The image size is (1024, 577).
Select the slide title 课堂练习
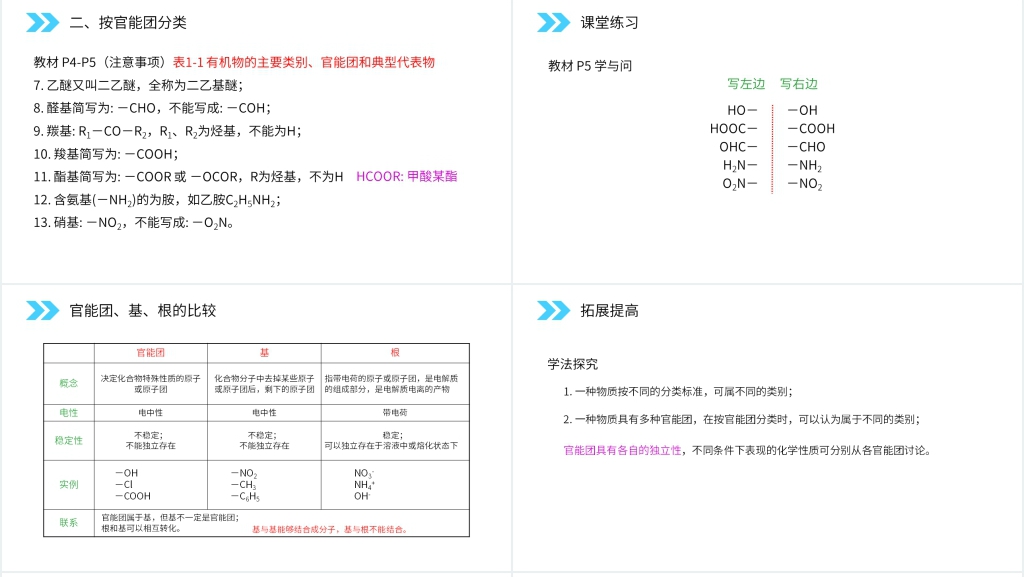tap(609, 23)
